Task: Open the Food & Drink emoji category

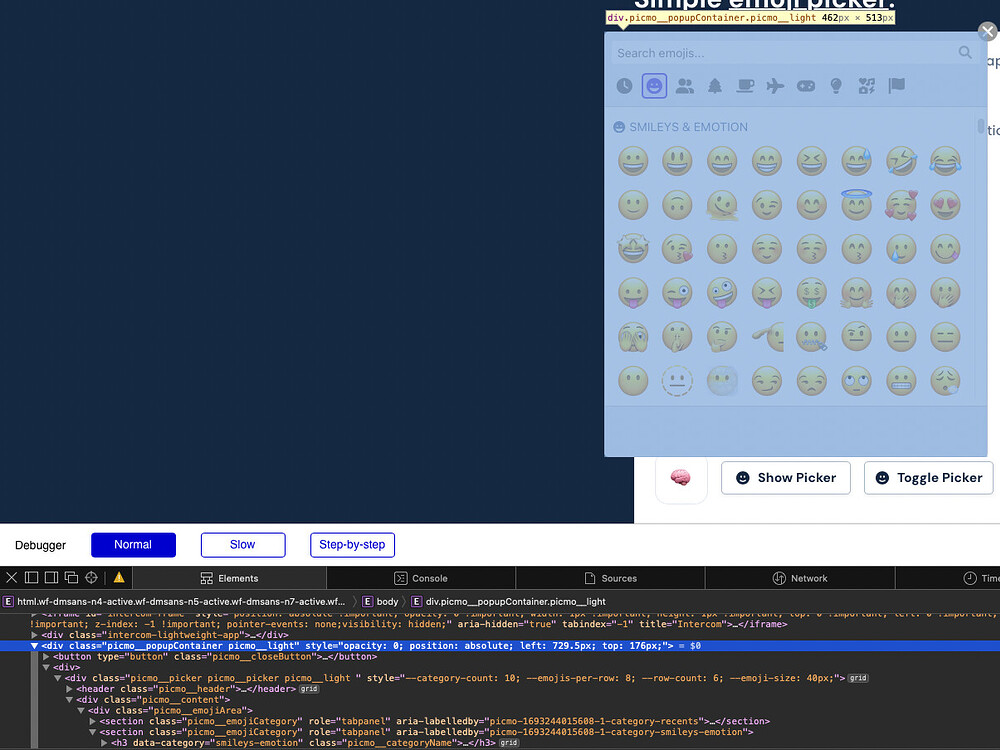Action: pos(744,85)
